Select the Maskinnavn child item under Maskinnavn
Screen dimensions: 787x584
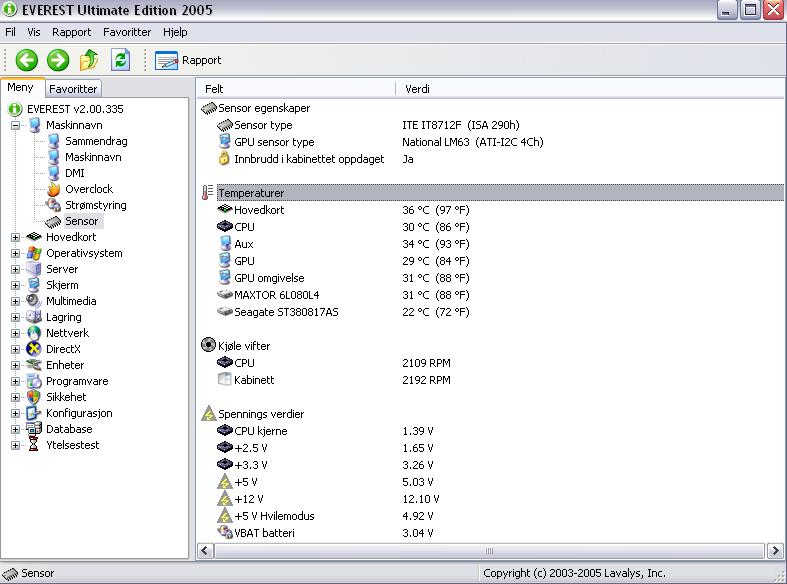(93, 157)
